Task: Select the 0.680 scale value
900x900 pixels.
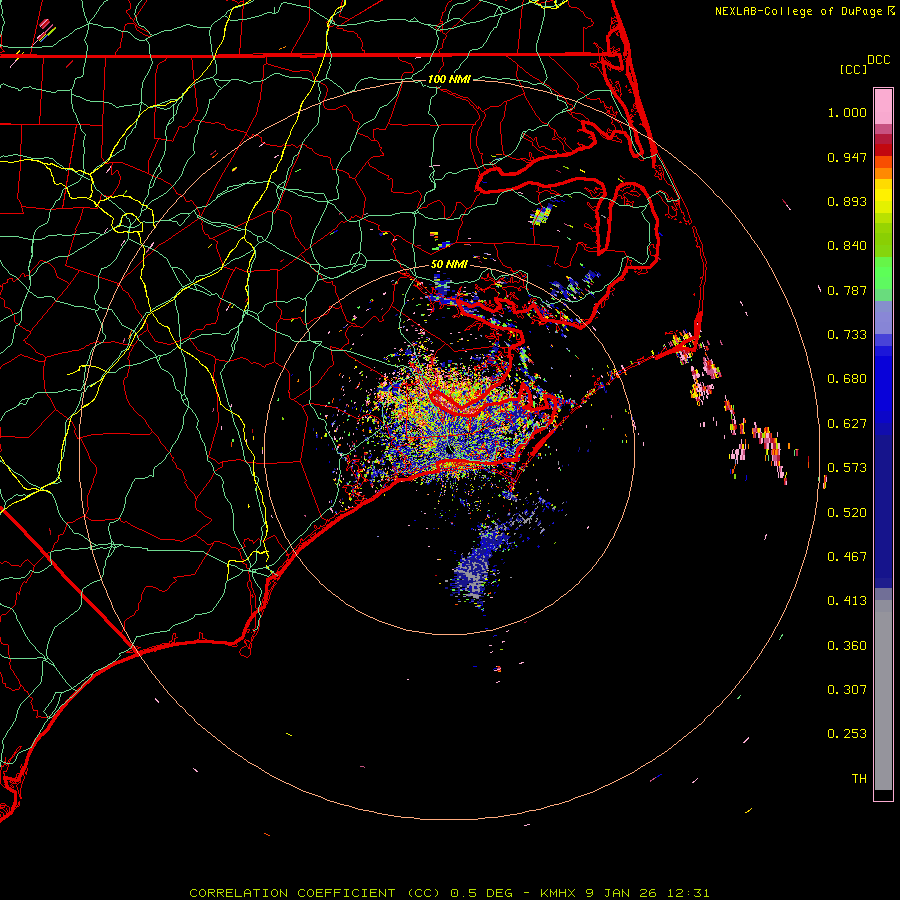Action: [847, 379]
